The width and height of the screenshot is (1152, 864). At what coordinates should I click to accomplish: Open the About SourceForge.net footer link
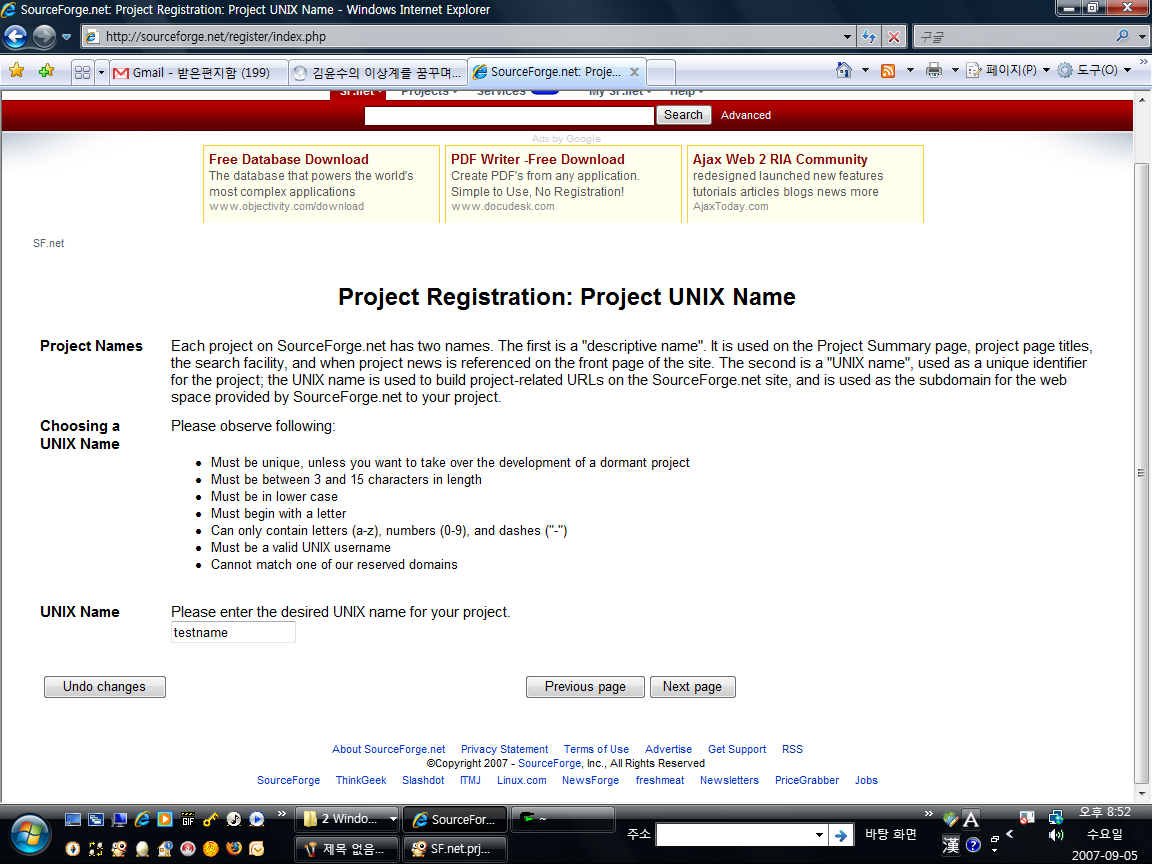tap(389, 749)
